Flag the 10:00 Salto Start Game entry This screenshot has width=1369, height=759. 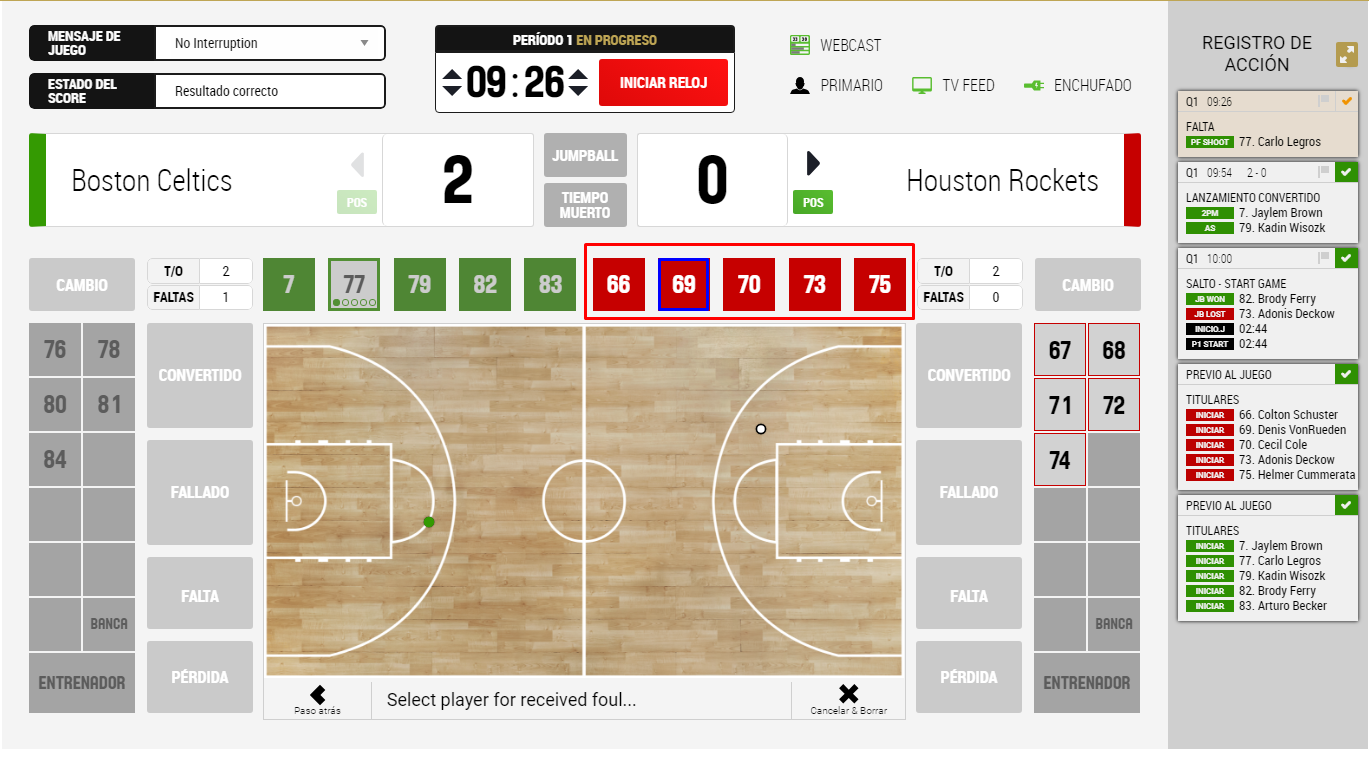pos(1324,258)
